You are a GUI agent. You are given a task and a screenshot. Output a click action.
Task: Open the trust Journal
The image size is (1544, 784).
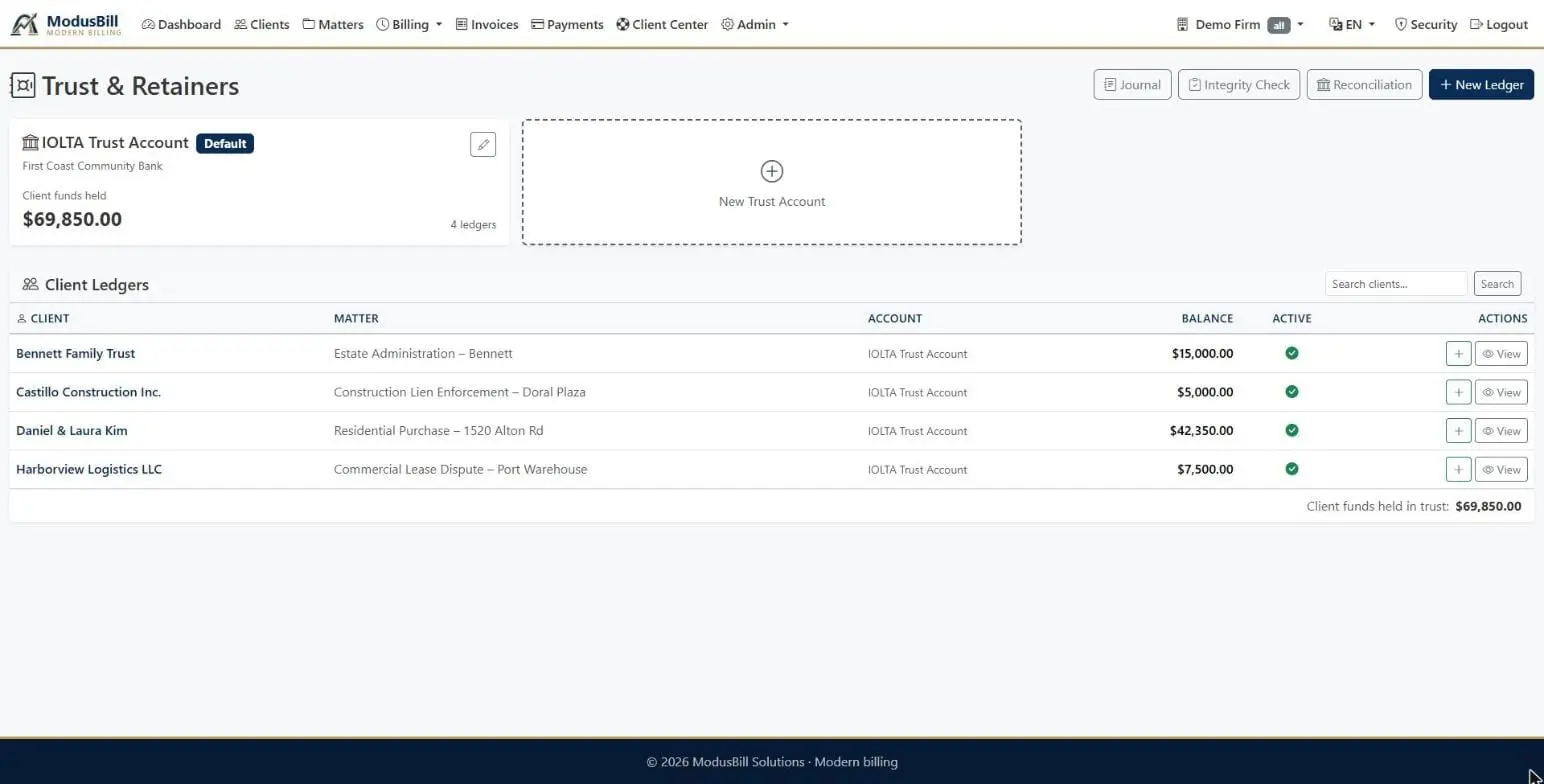(1132, 85)
